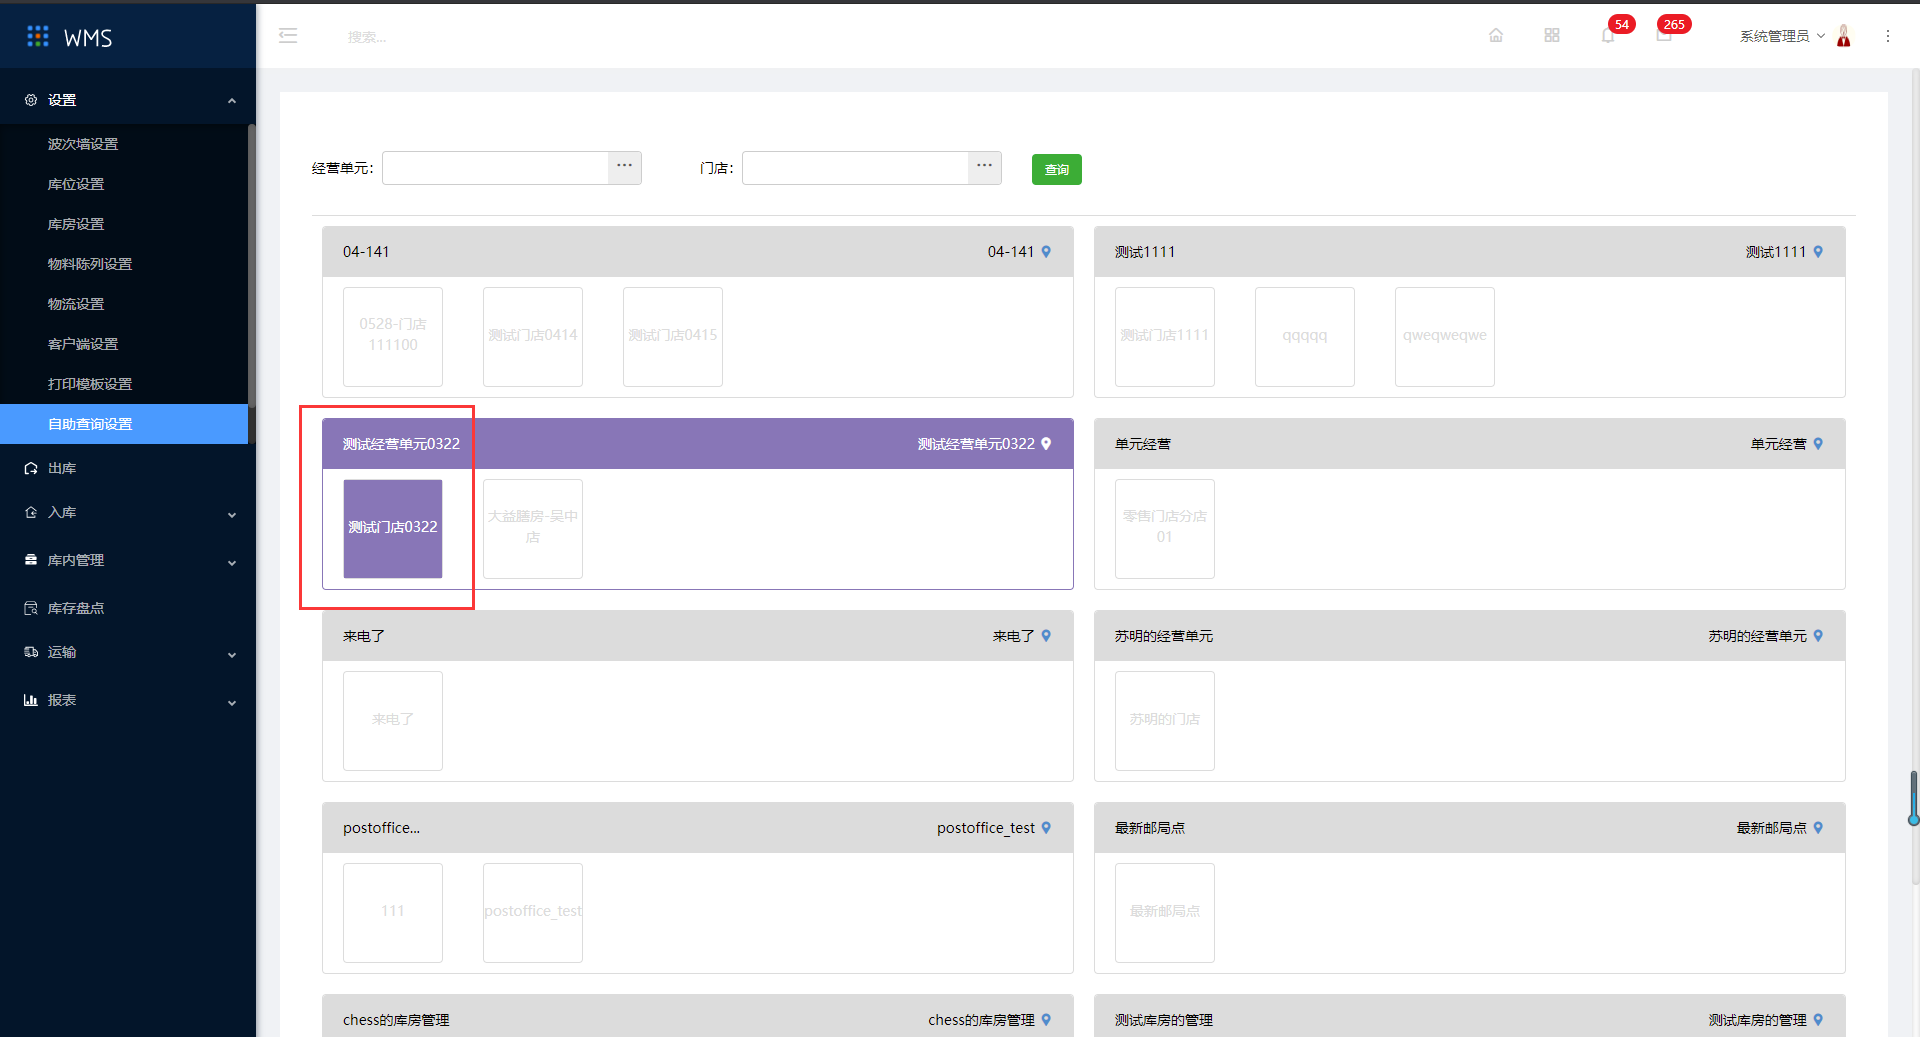This screenshot has width=1920, height=1037.
Task: Select store card 测试门店0415
Action: tap(673, 337)
